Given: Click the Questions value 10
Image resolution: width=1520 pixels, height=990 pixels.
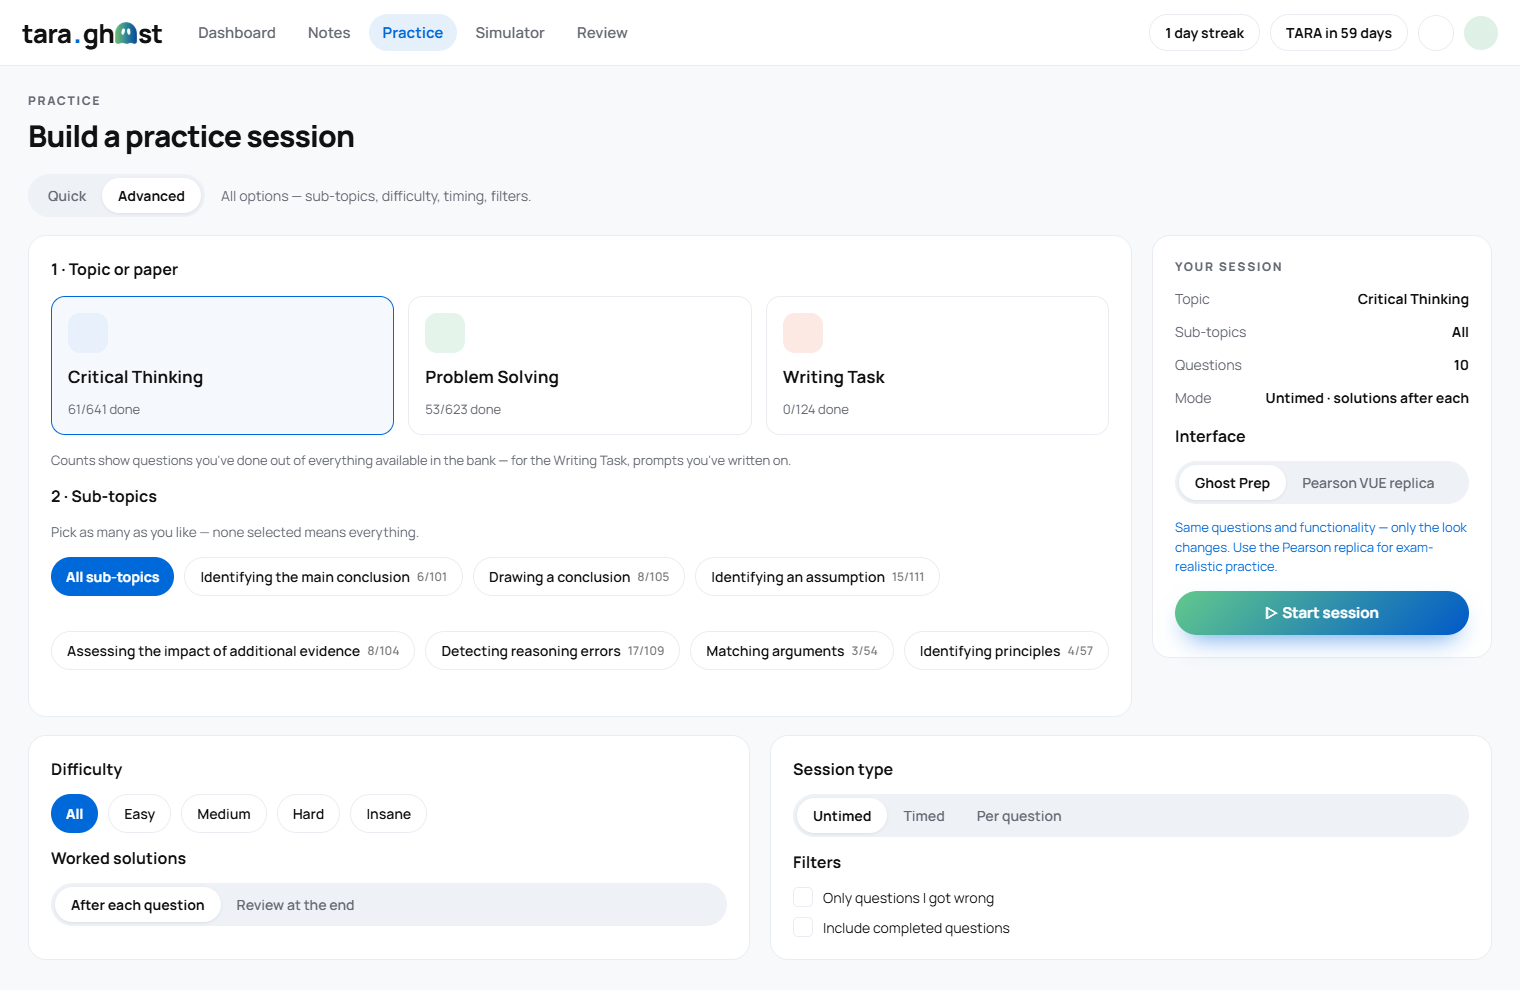Looking at the screenshot, I should coord(1461,365).
